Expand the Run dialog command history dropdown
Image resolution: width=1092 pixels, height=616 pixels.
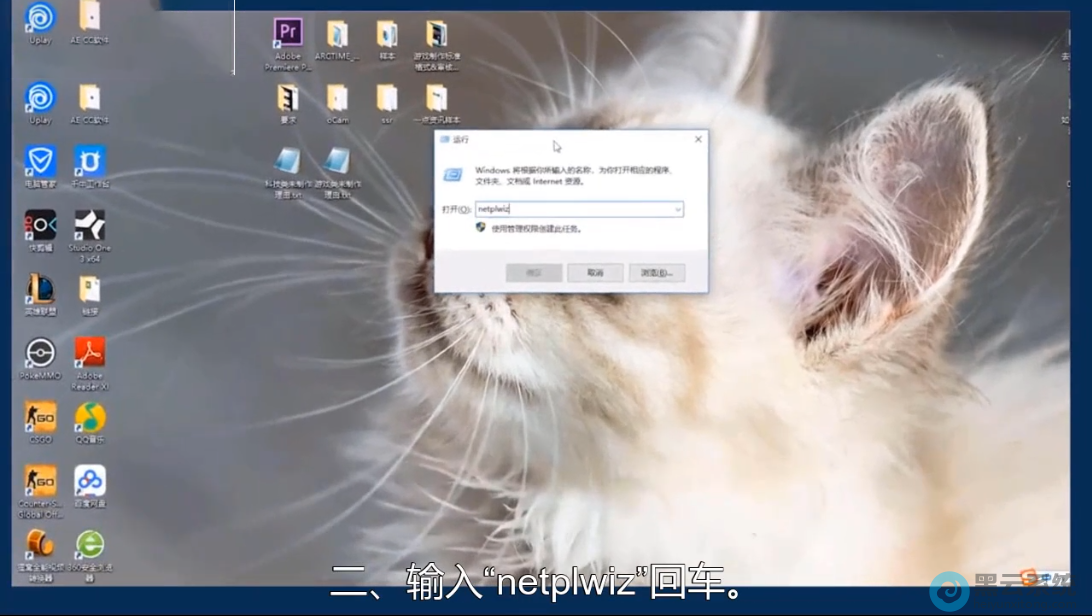pos(677,210)
